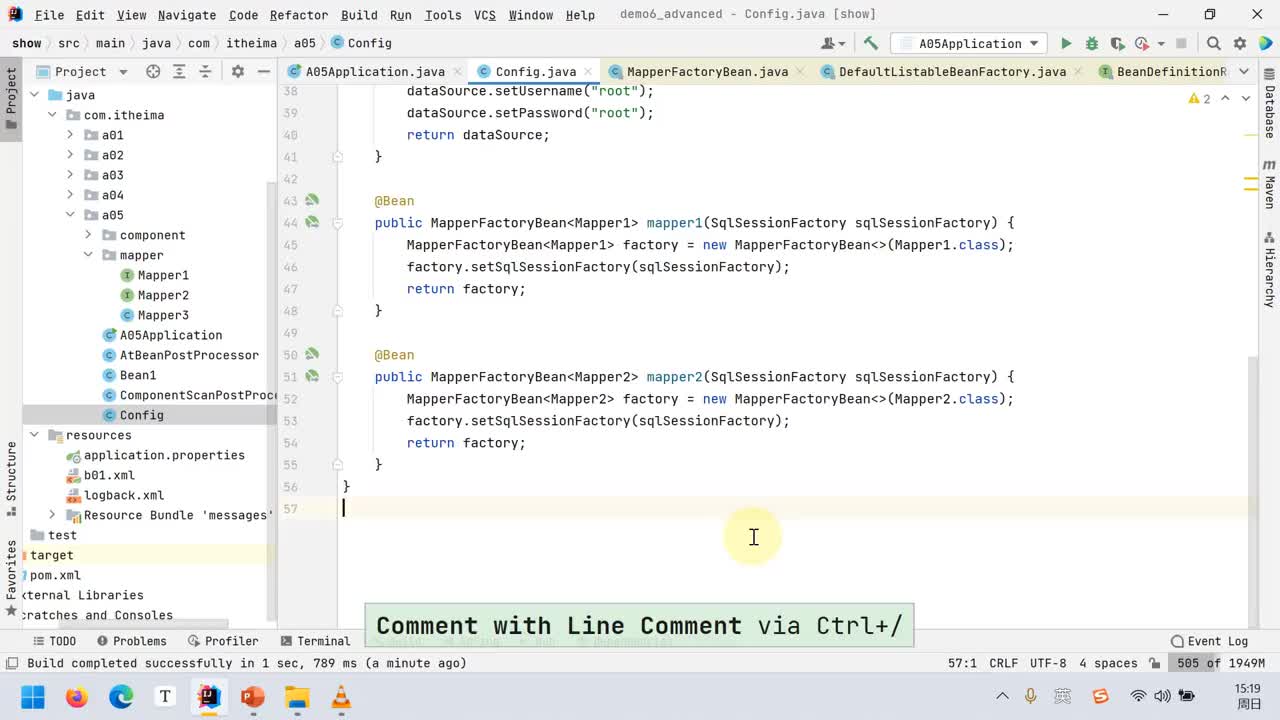Click Spring bean gutter icon on line 51
This screenshot has height=720, width=1280.
(312, 376)
